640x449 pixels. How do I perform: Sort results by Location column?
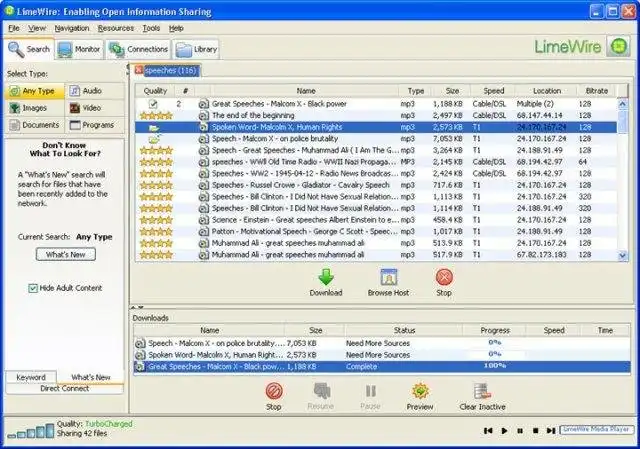point(547,91)
